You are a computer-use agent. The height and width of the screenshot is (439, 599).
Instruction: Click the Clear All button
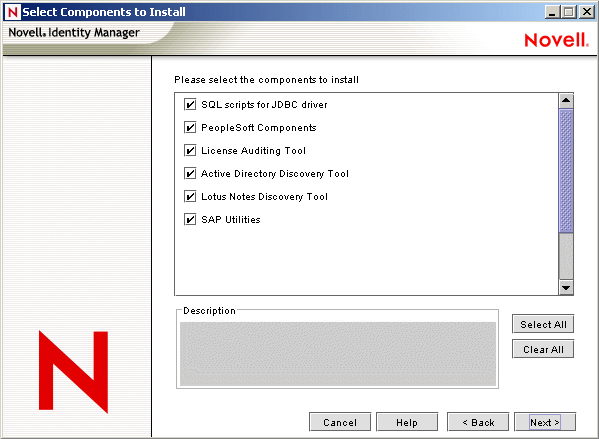pyautogui.click(x=543, y=349)
